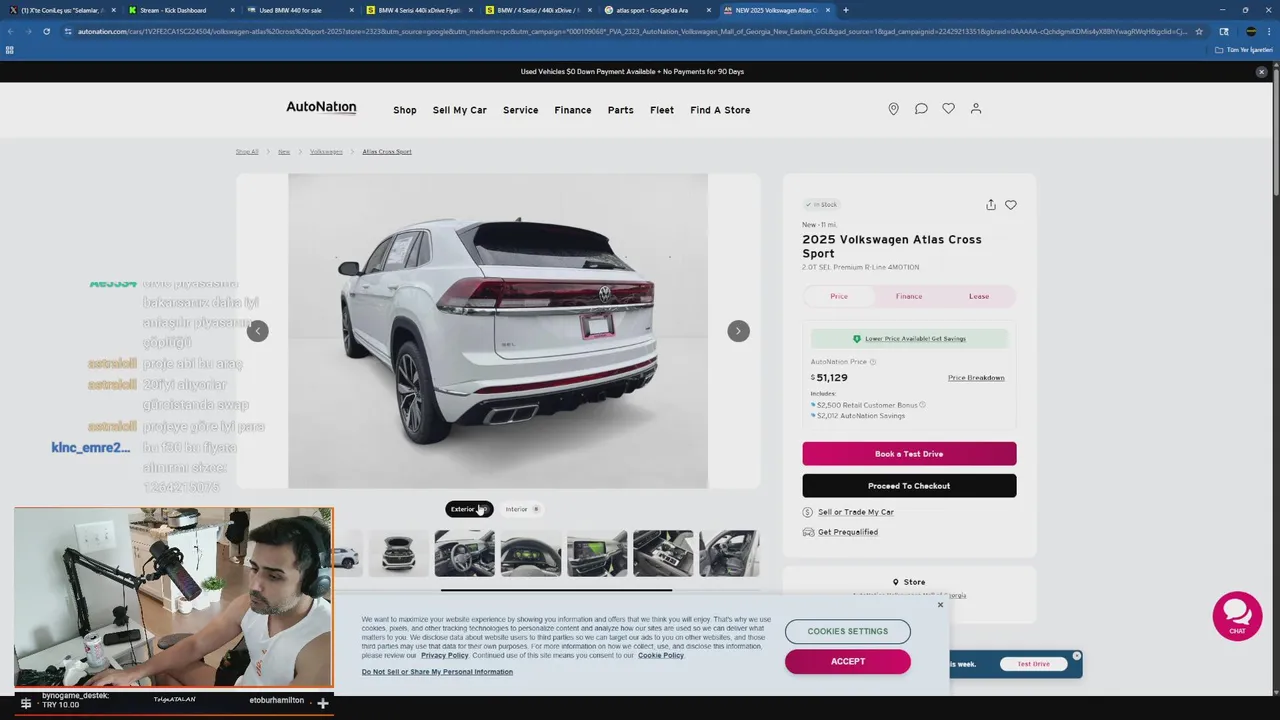Image resolution: width=1280 pixels, height=720 pixels.
Task: Close the Test Drive popup
Action: tap(1076, 656)
